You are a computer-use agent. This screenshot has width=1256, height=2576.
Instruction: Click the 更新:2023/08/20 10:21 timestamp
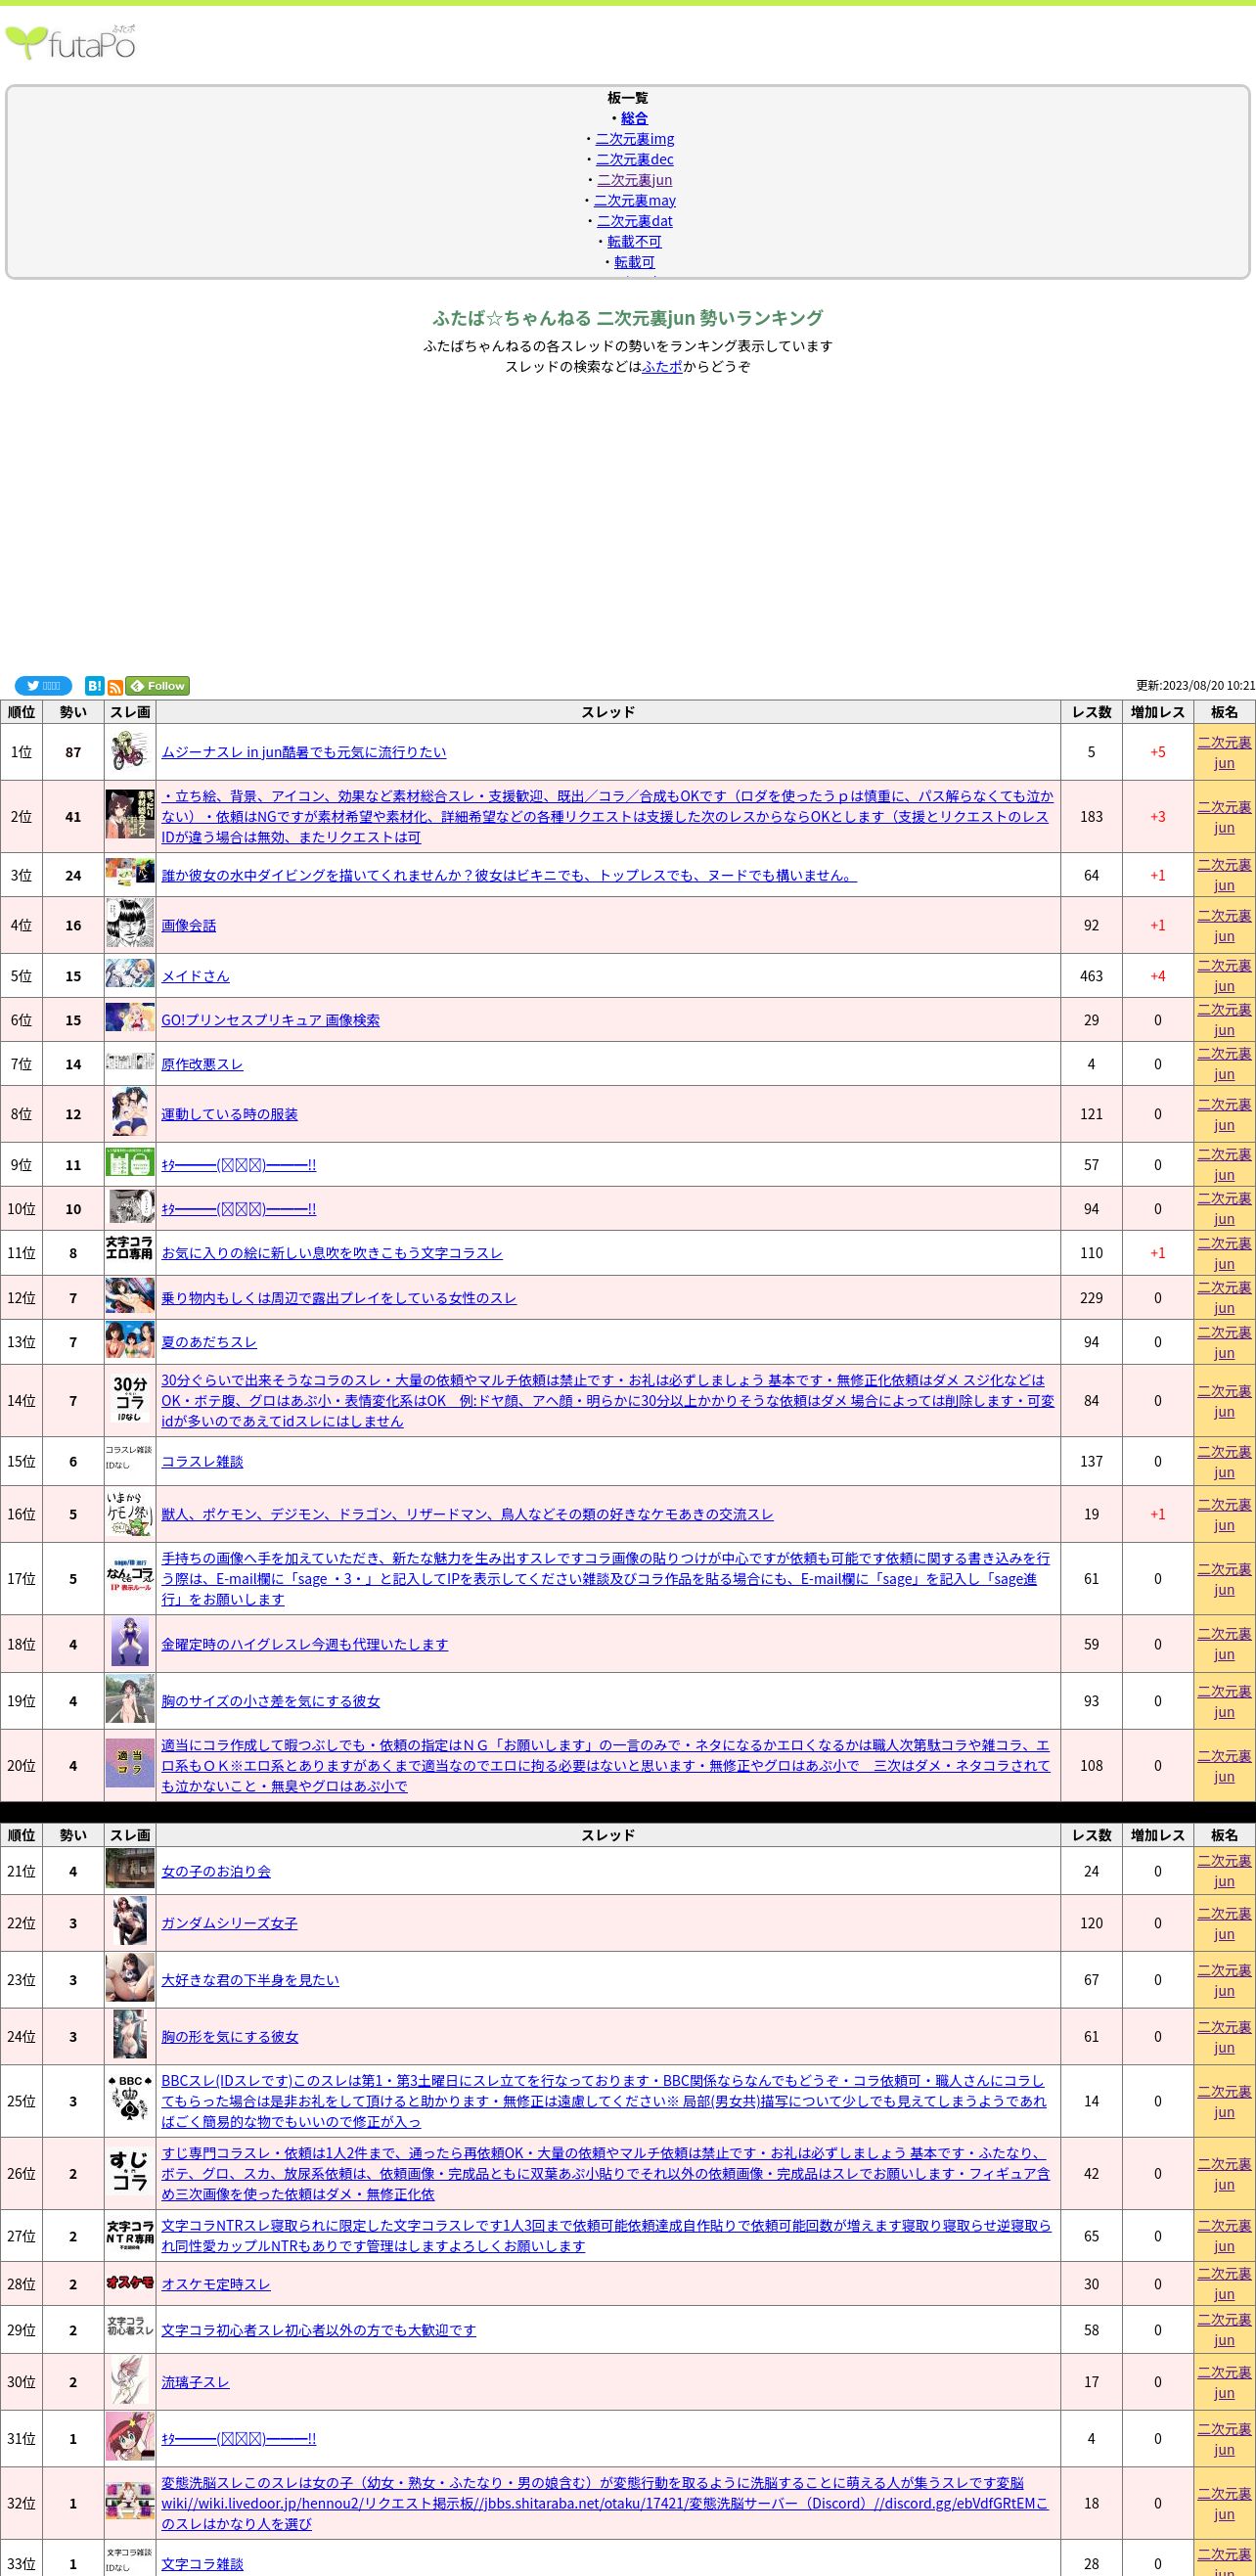[1195, 686]
